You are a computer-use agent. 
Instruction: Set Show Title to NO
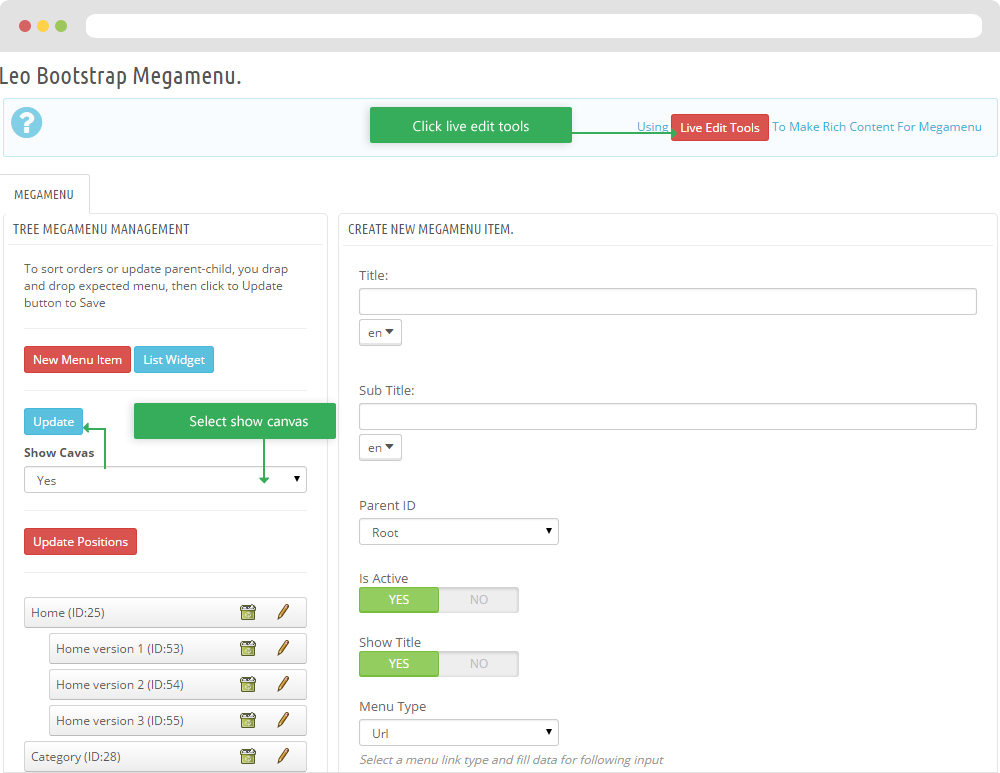[479, 663]
